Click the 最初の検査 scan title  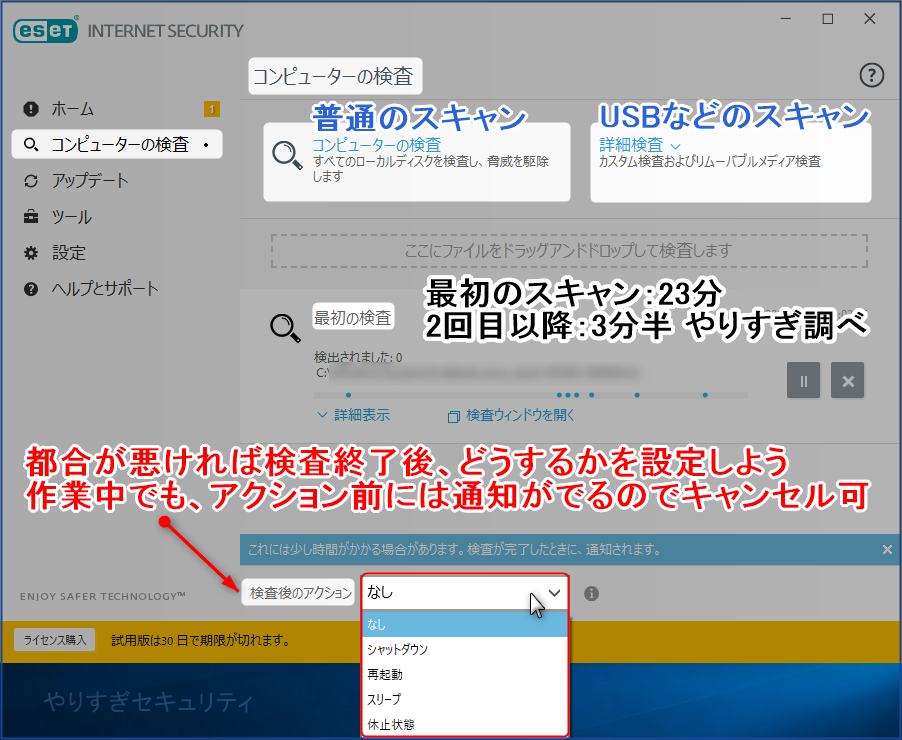(353, 317)
